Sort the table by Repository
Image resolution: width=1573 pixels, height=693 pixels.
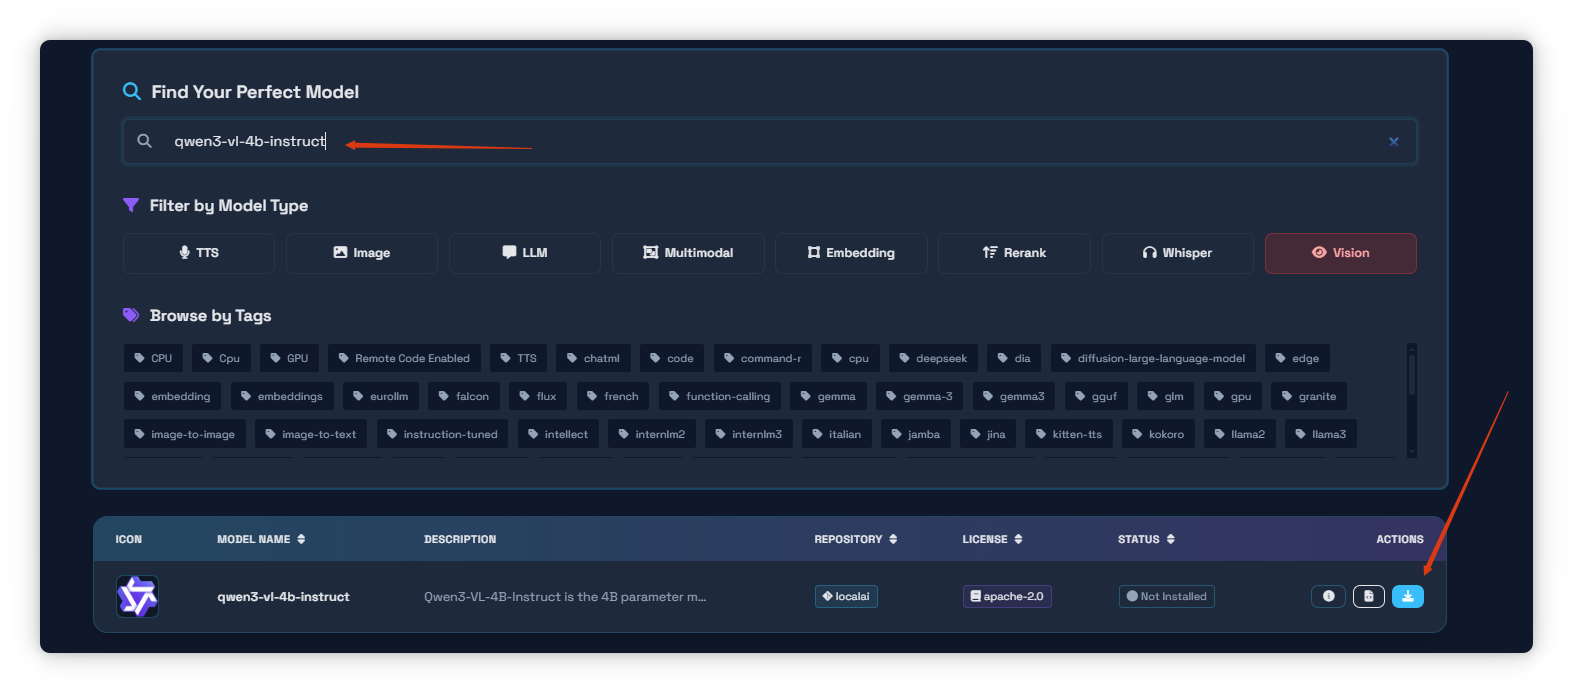[856, 539]
